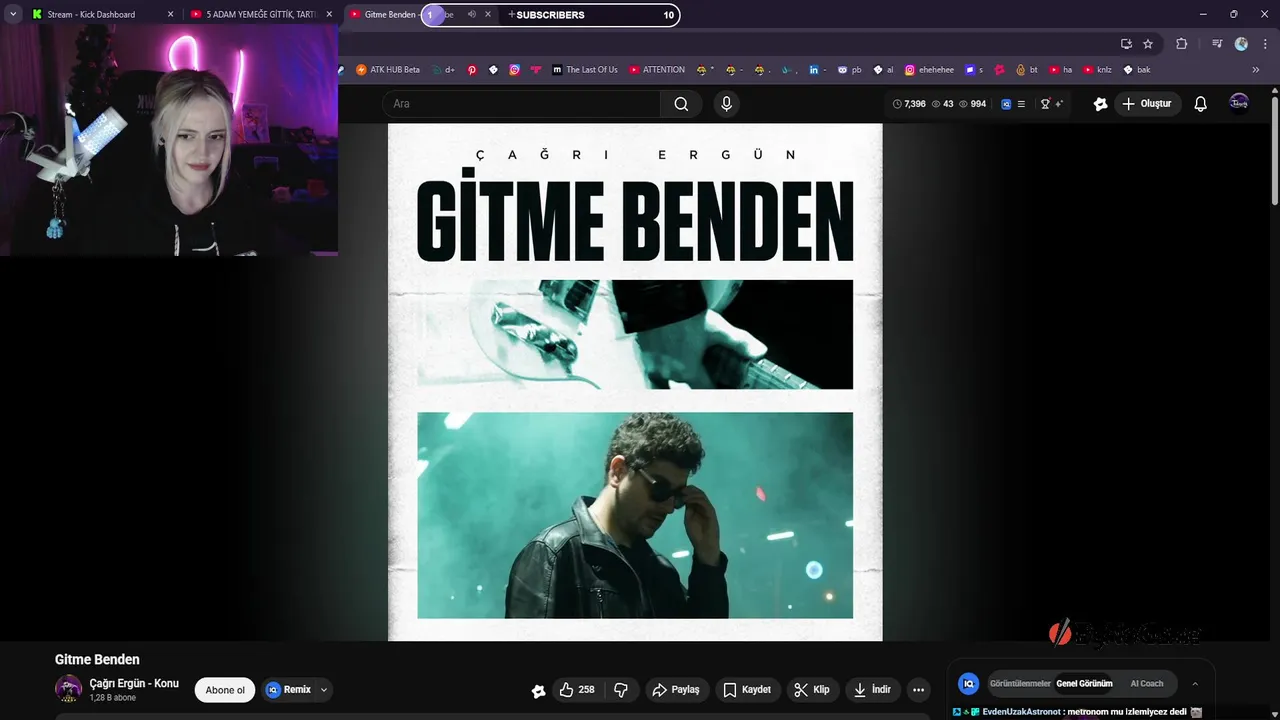
Task: Mute the Gitme Benden tab audio
Action: 472,15
